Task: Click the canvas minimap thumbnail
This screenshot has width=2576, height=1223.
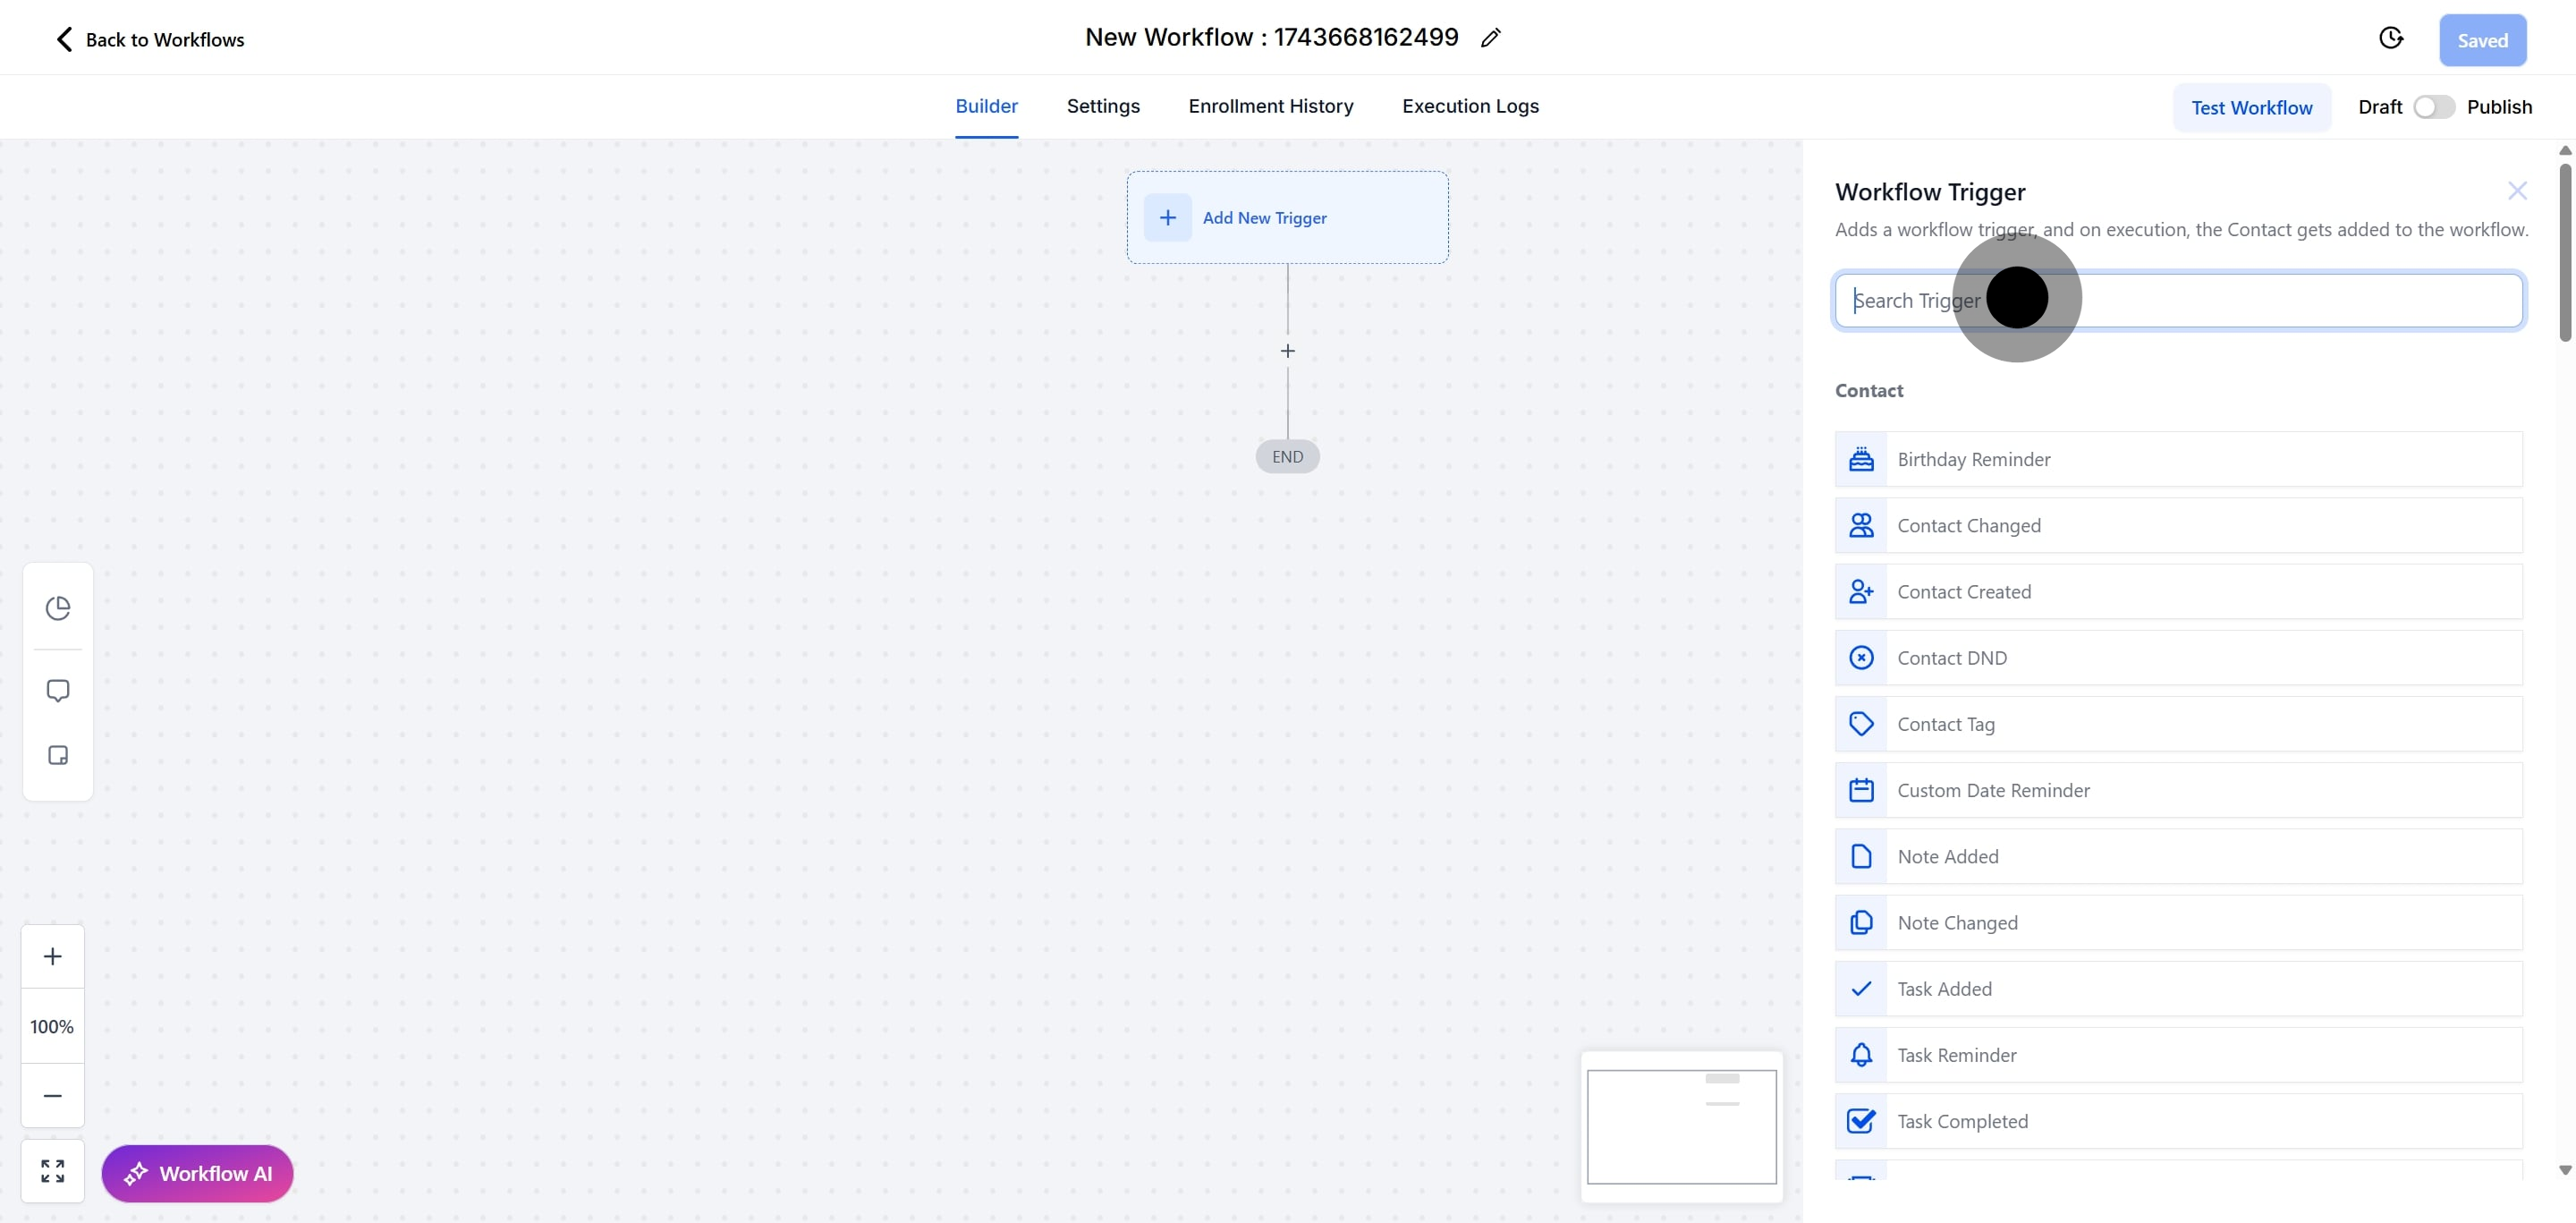Action: pos(1681,1126)
